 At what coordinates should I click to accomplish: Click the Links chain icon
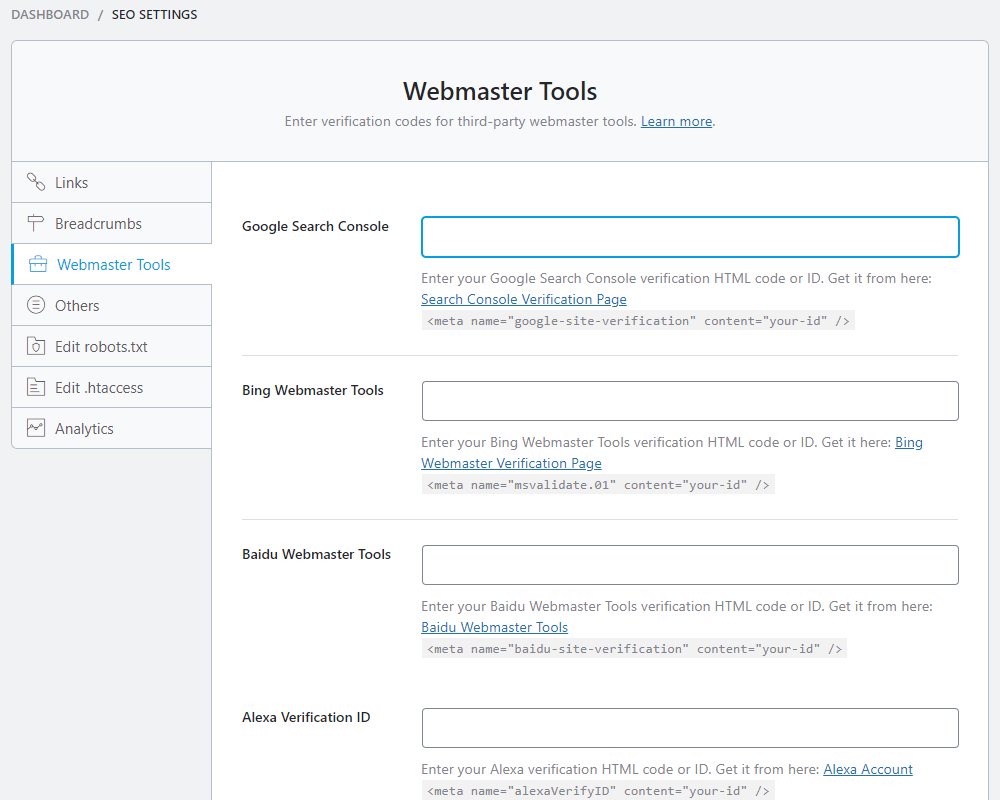point(36,182)
